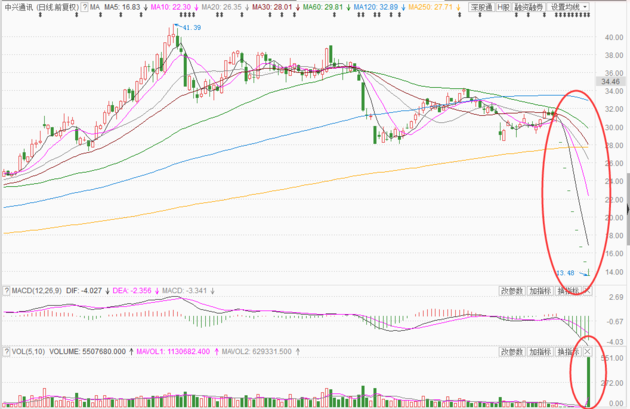Image resolution: width=630 pixels, height=409 pixels.
Task: Click the MA120: 32.89 label
Action: tap(376, 7)
